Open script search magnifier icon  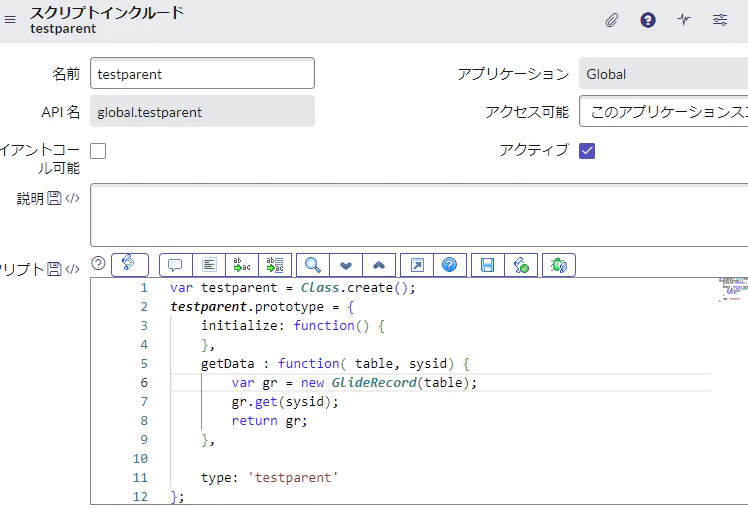[x=313, y=265]
